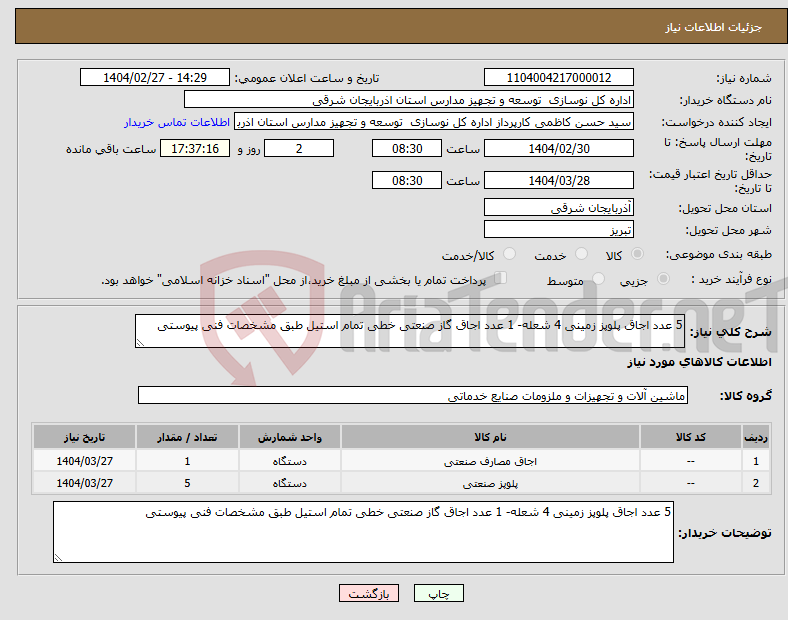Open اطلاعات تماس خریدار link
Screen dimensions: 788x620
point(177,122)
